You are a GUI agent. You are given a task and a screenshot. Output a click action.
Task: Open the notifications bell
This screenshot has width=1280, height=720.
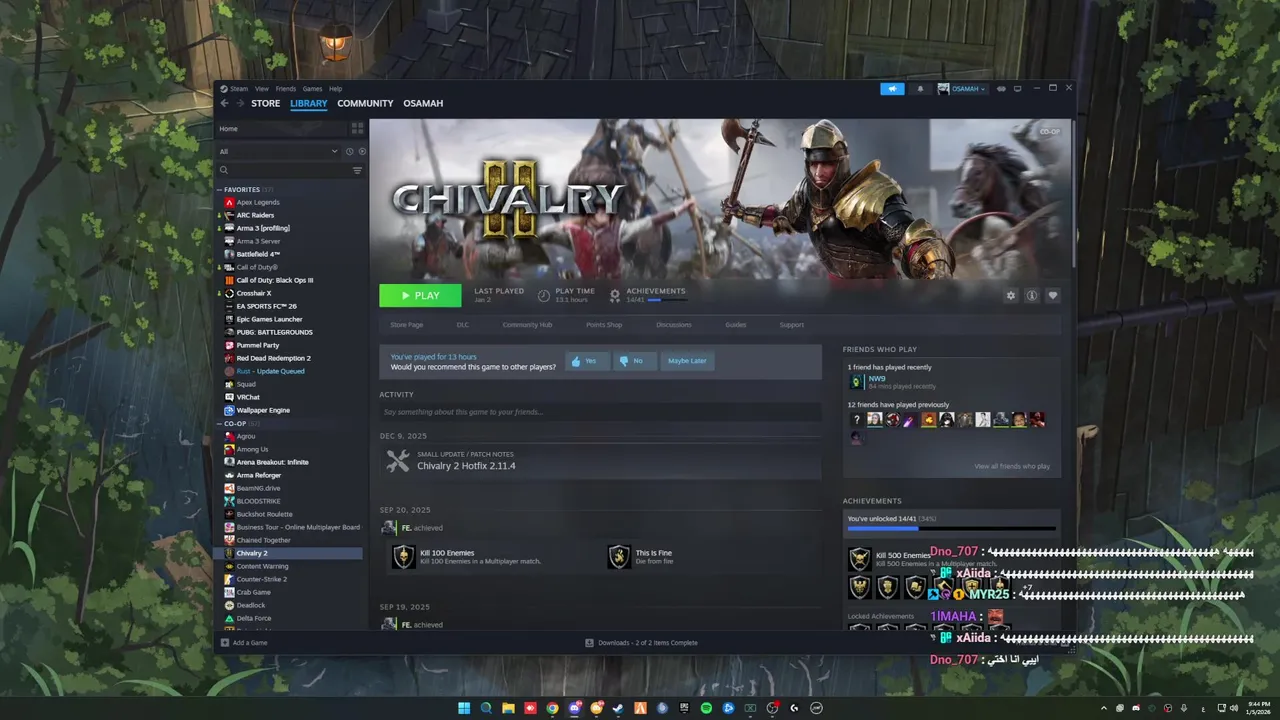(920, 89)
